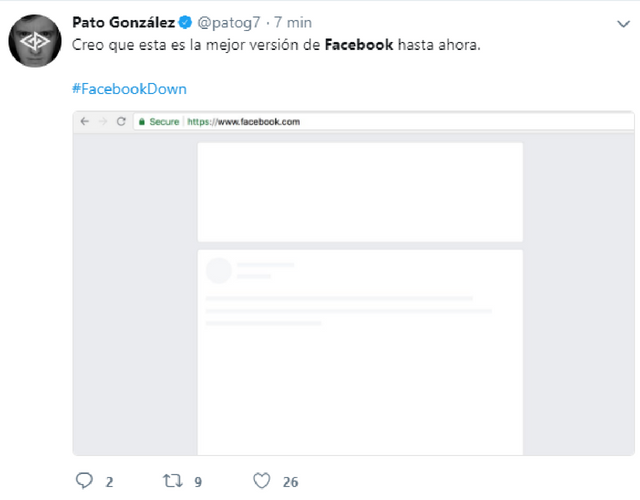
Task: Open the #FacebookDown hashtag
Action: pyautogui.click(x=129, y=89)
